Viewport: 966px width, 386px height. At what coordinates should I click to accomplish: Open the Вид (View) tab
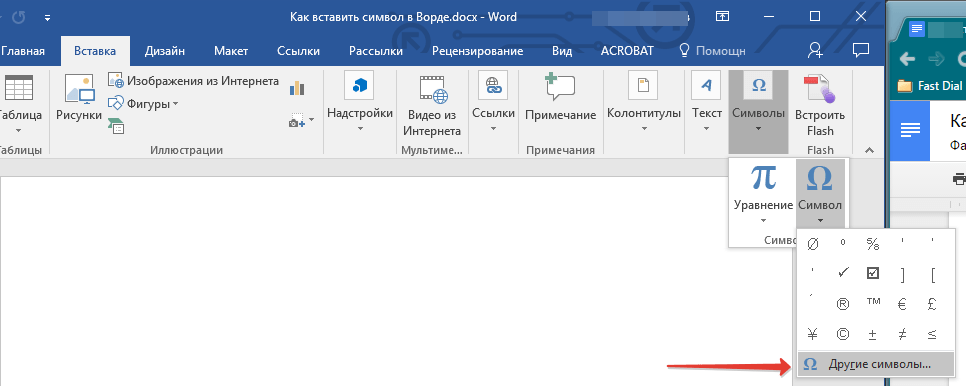(x=562, y=51)
